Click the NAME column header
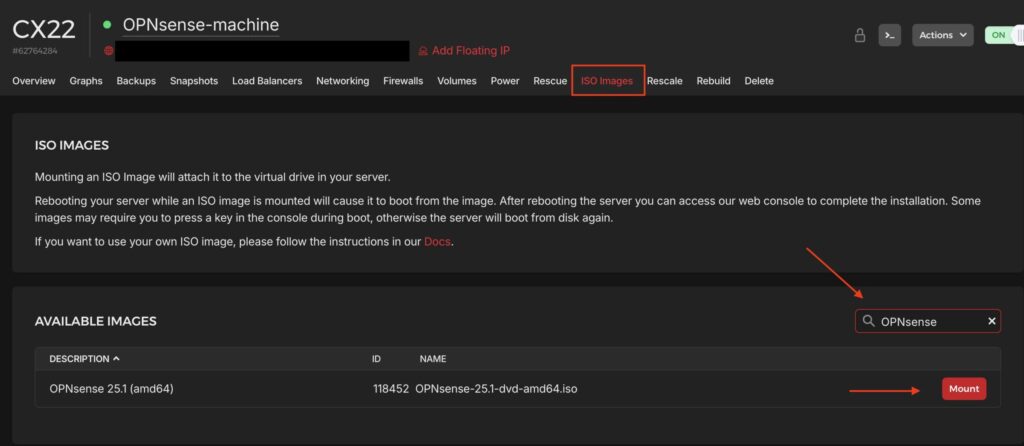This screenshot has height=446, width=1024. (432, 358)
